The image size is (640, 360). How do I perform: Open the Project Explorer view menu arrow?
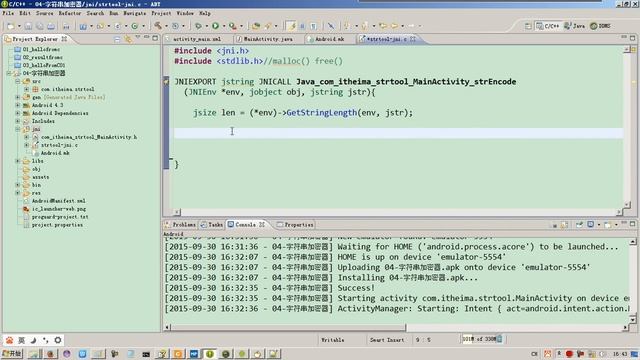138,38
